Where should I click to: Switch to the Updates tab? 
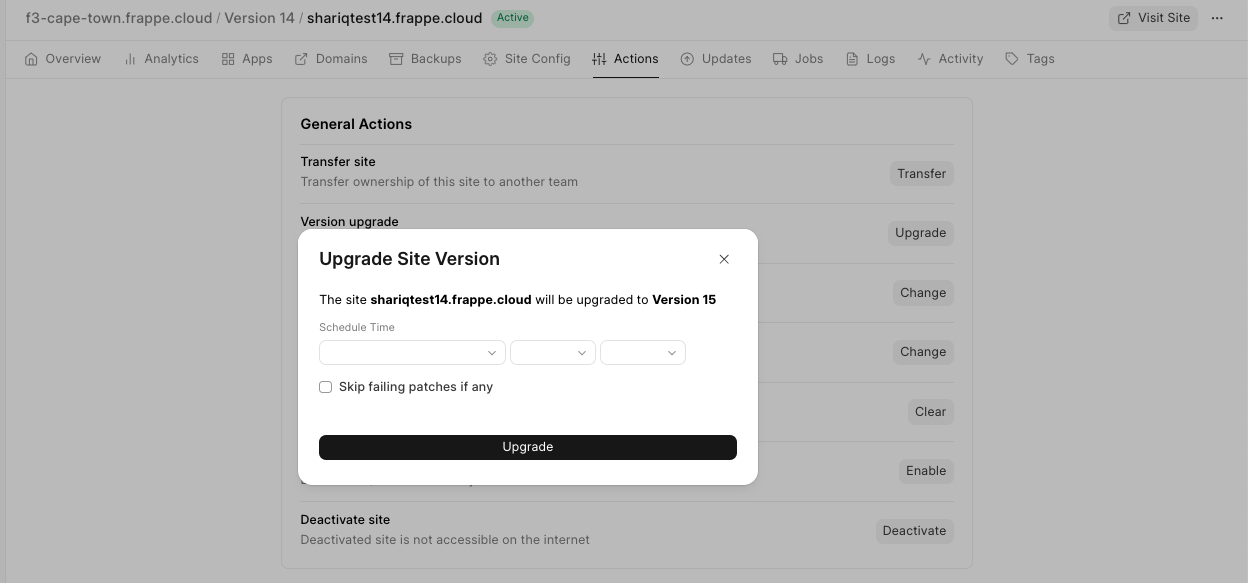click(x=715, y=59)
